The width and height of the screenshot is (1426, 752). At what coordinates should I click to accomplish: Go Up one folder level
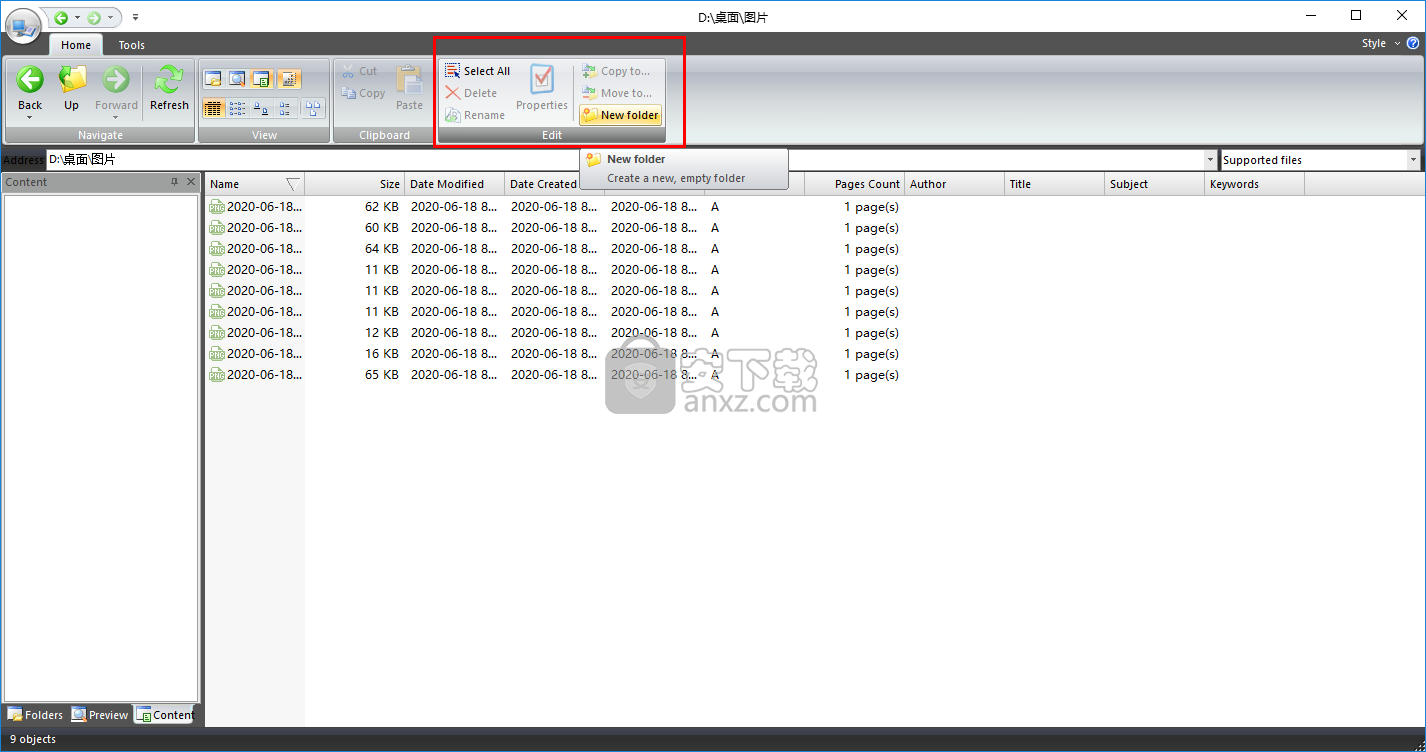pos(71,88)
